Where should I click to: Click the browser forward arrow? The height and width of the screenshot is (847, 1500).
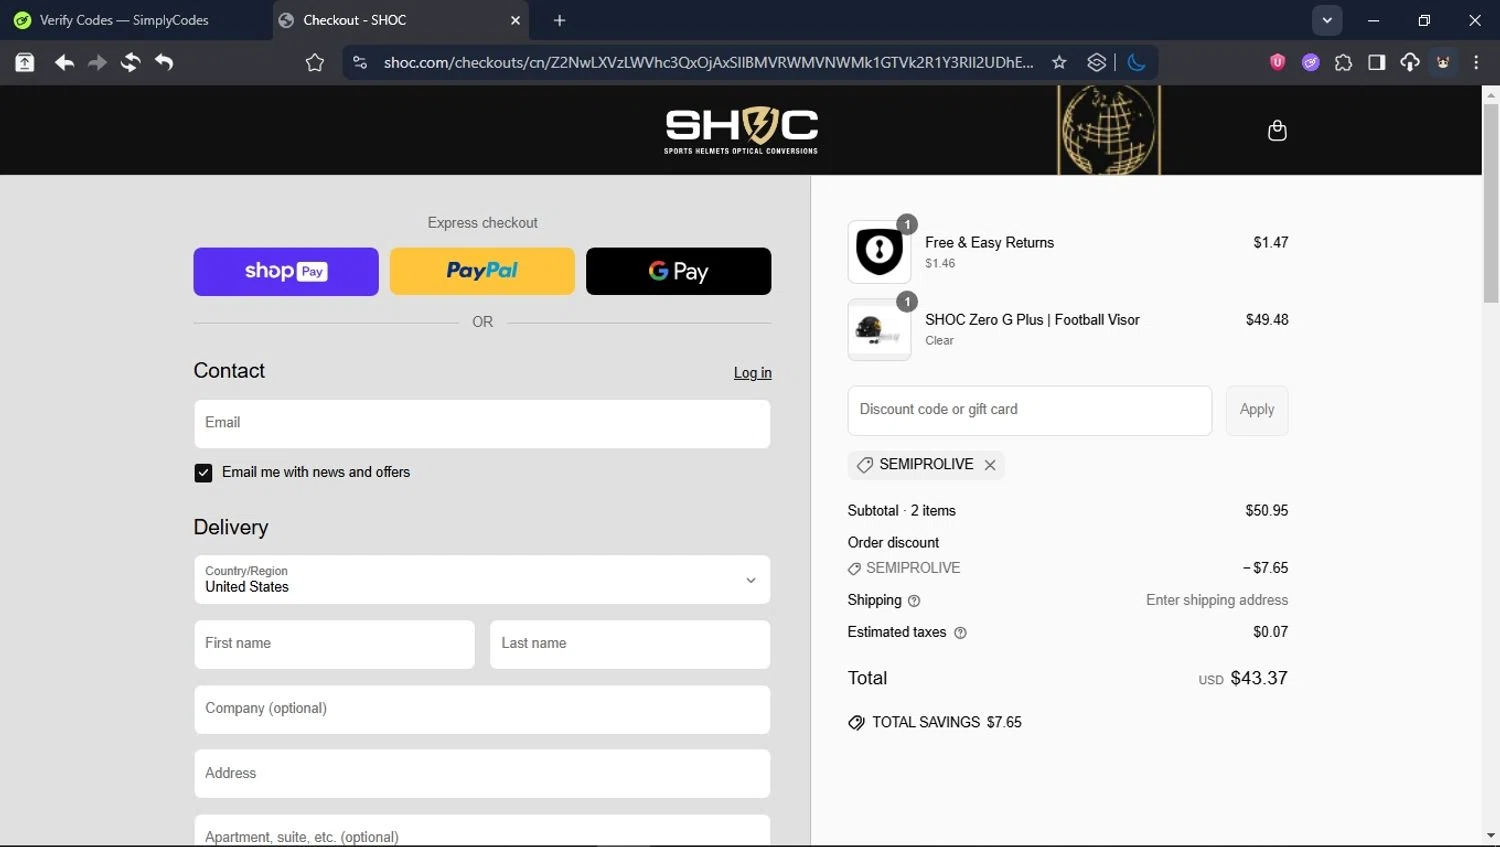tap(97, 62)
